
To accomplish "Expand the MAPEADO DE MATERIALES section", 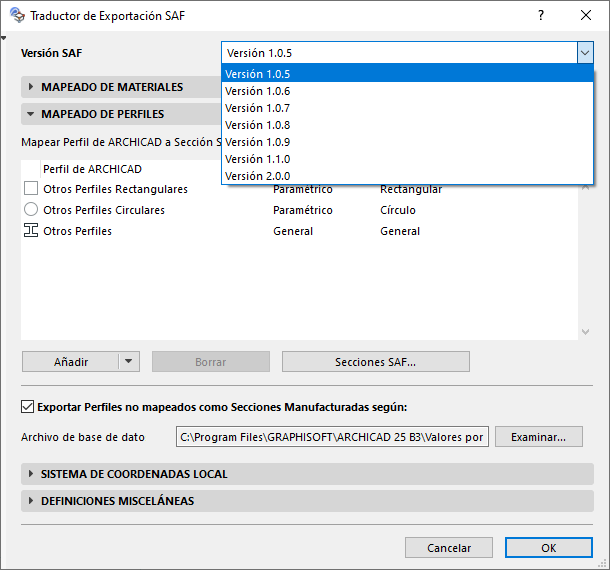I will point(31,87).
